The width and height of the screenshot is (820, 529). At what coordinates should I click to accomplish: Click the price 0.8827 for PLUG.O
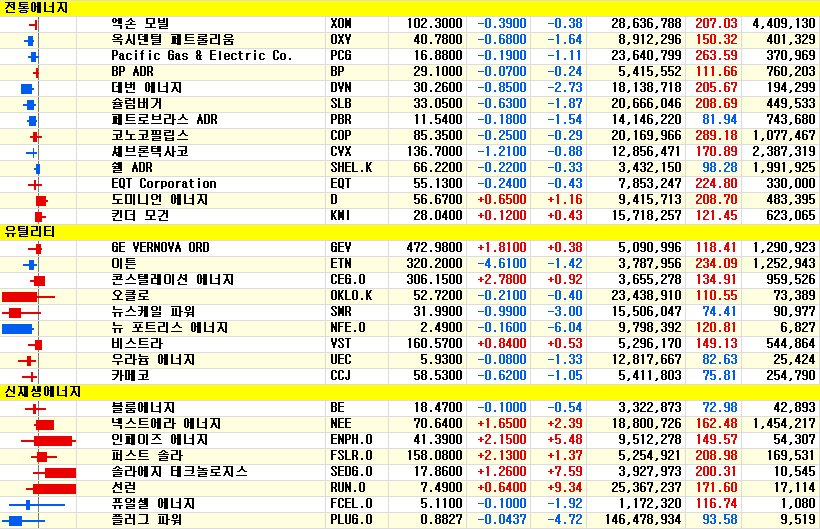coord(441,520)
